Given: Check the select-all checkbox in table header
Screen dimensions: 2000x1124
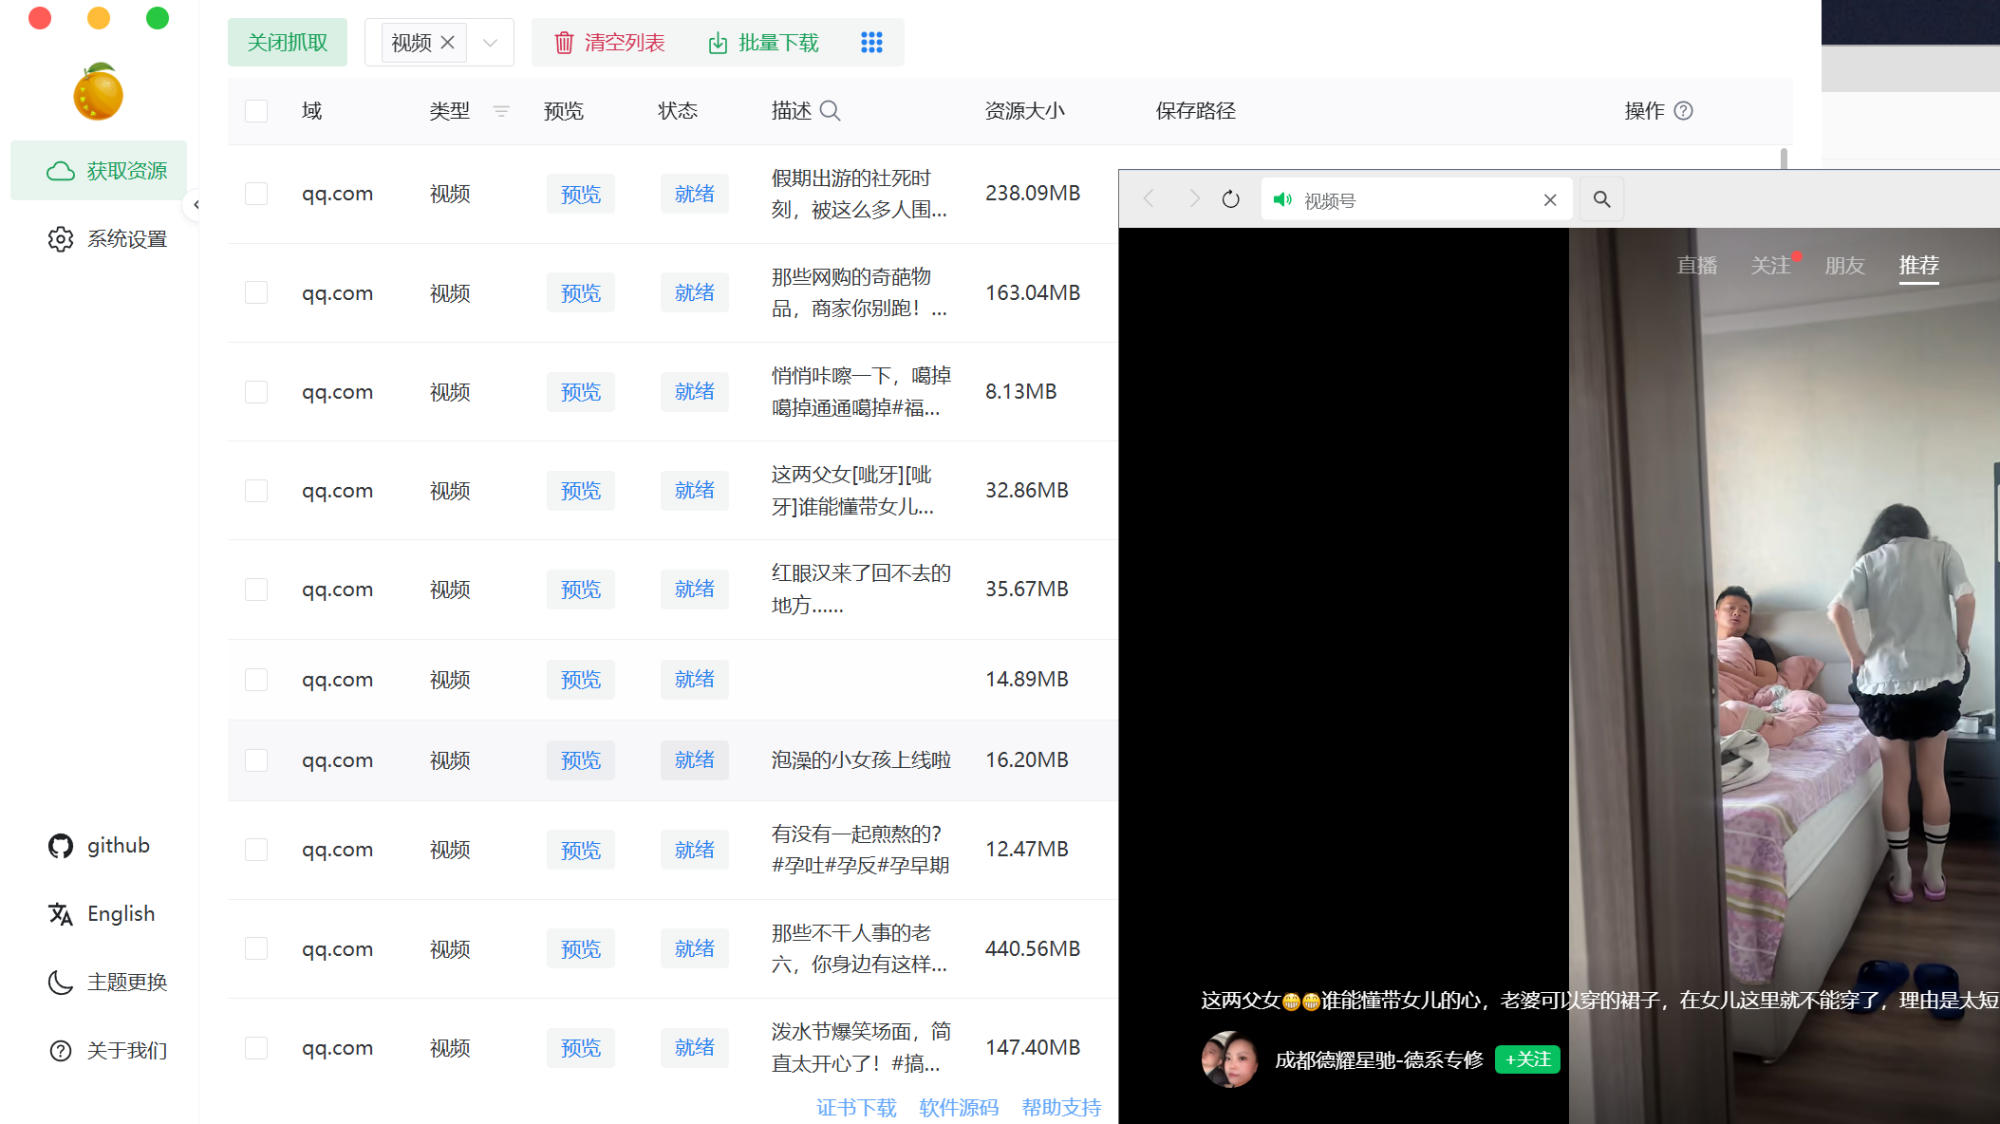Looking at the screenshot, I should (x=256, y=111).
